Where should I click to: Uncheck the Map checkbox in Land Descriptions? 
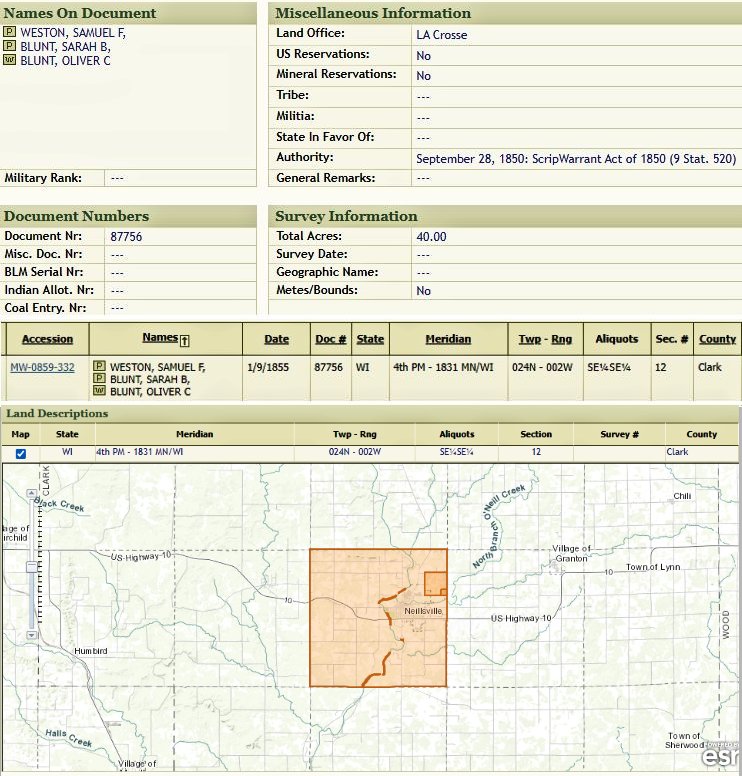point(21,453)
